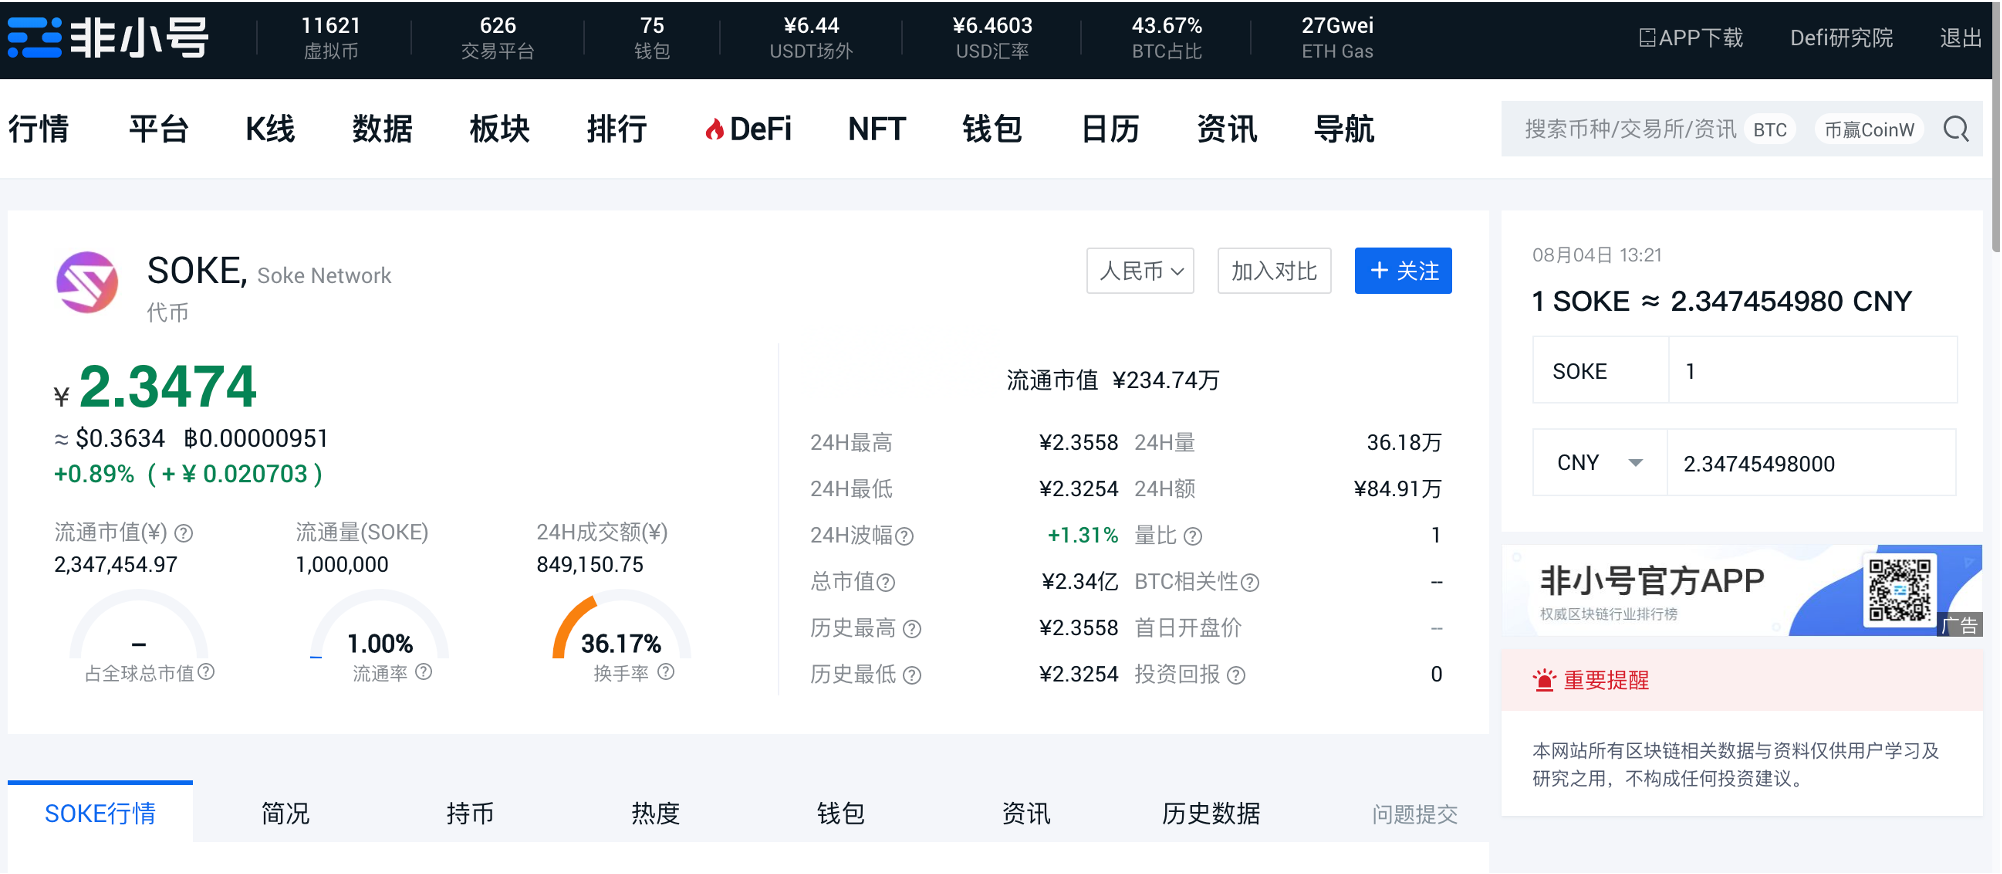Click help icon beside 历史最高
The width and height of the screenshot is (2002, 874).
(x=912, y=629)
